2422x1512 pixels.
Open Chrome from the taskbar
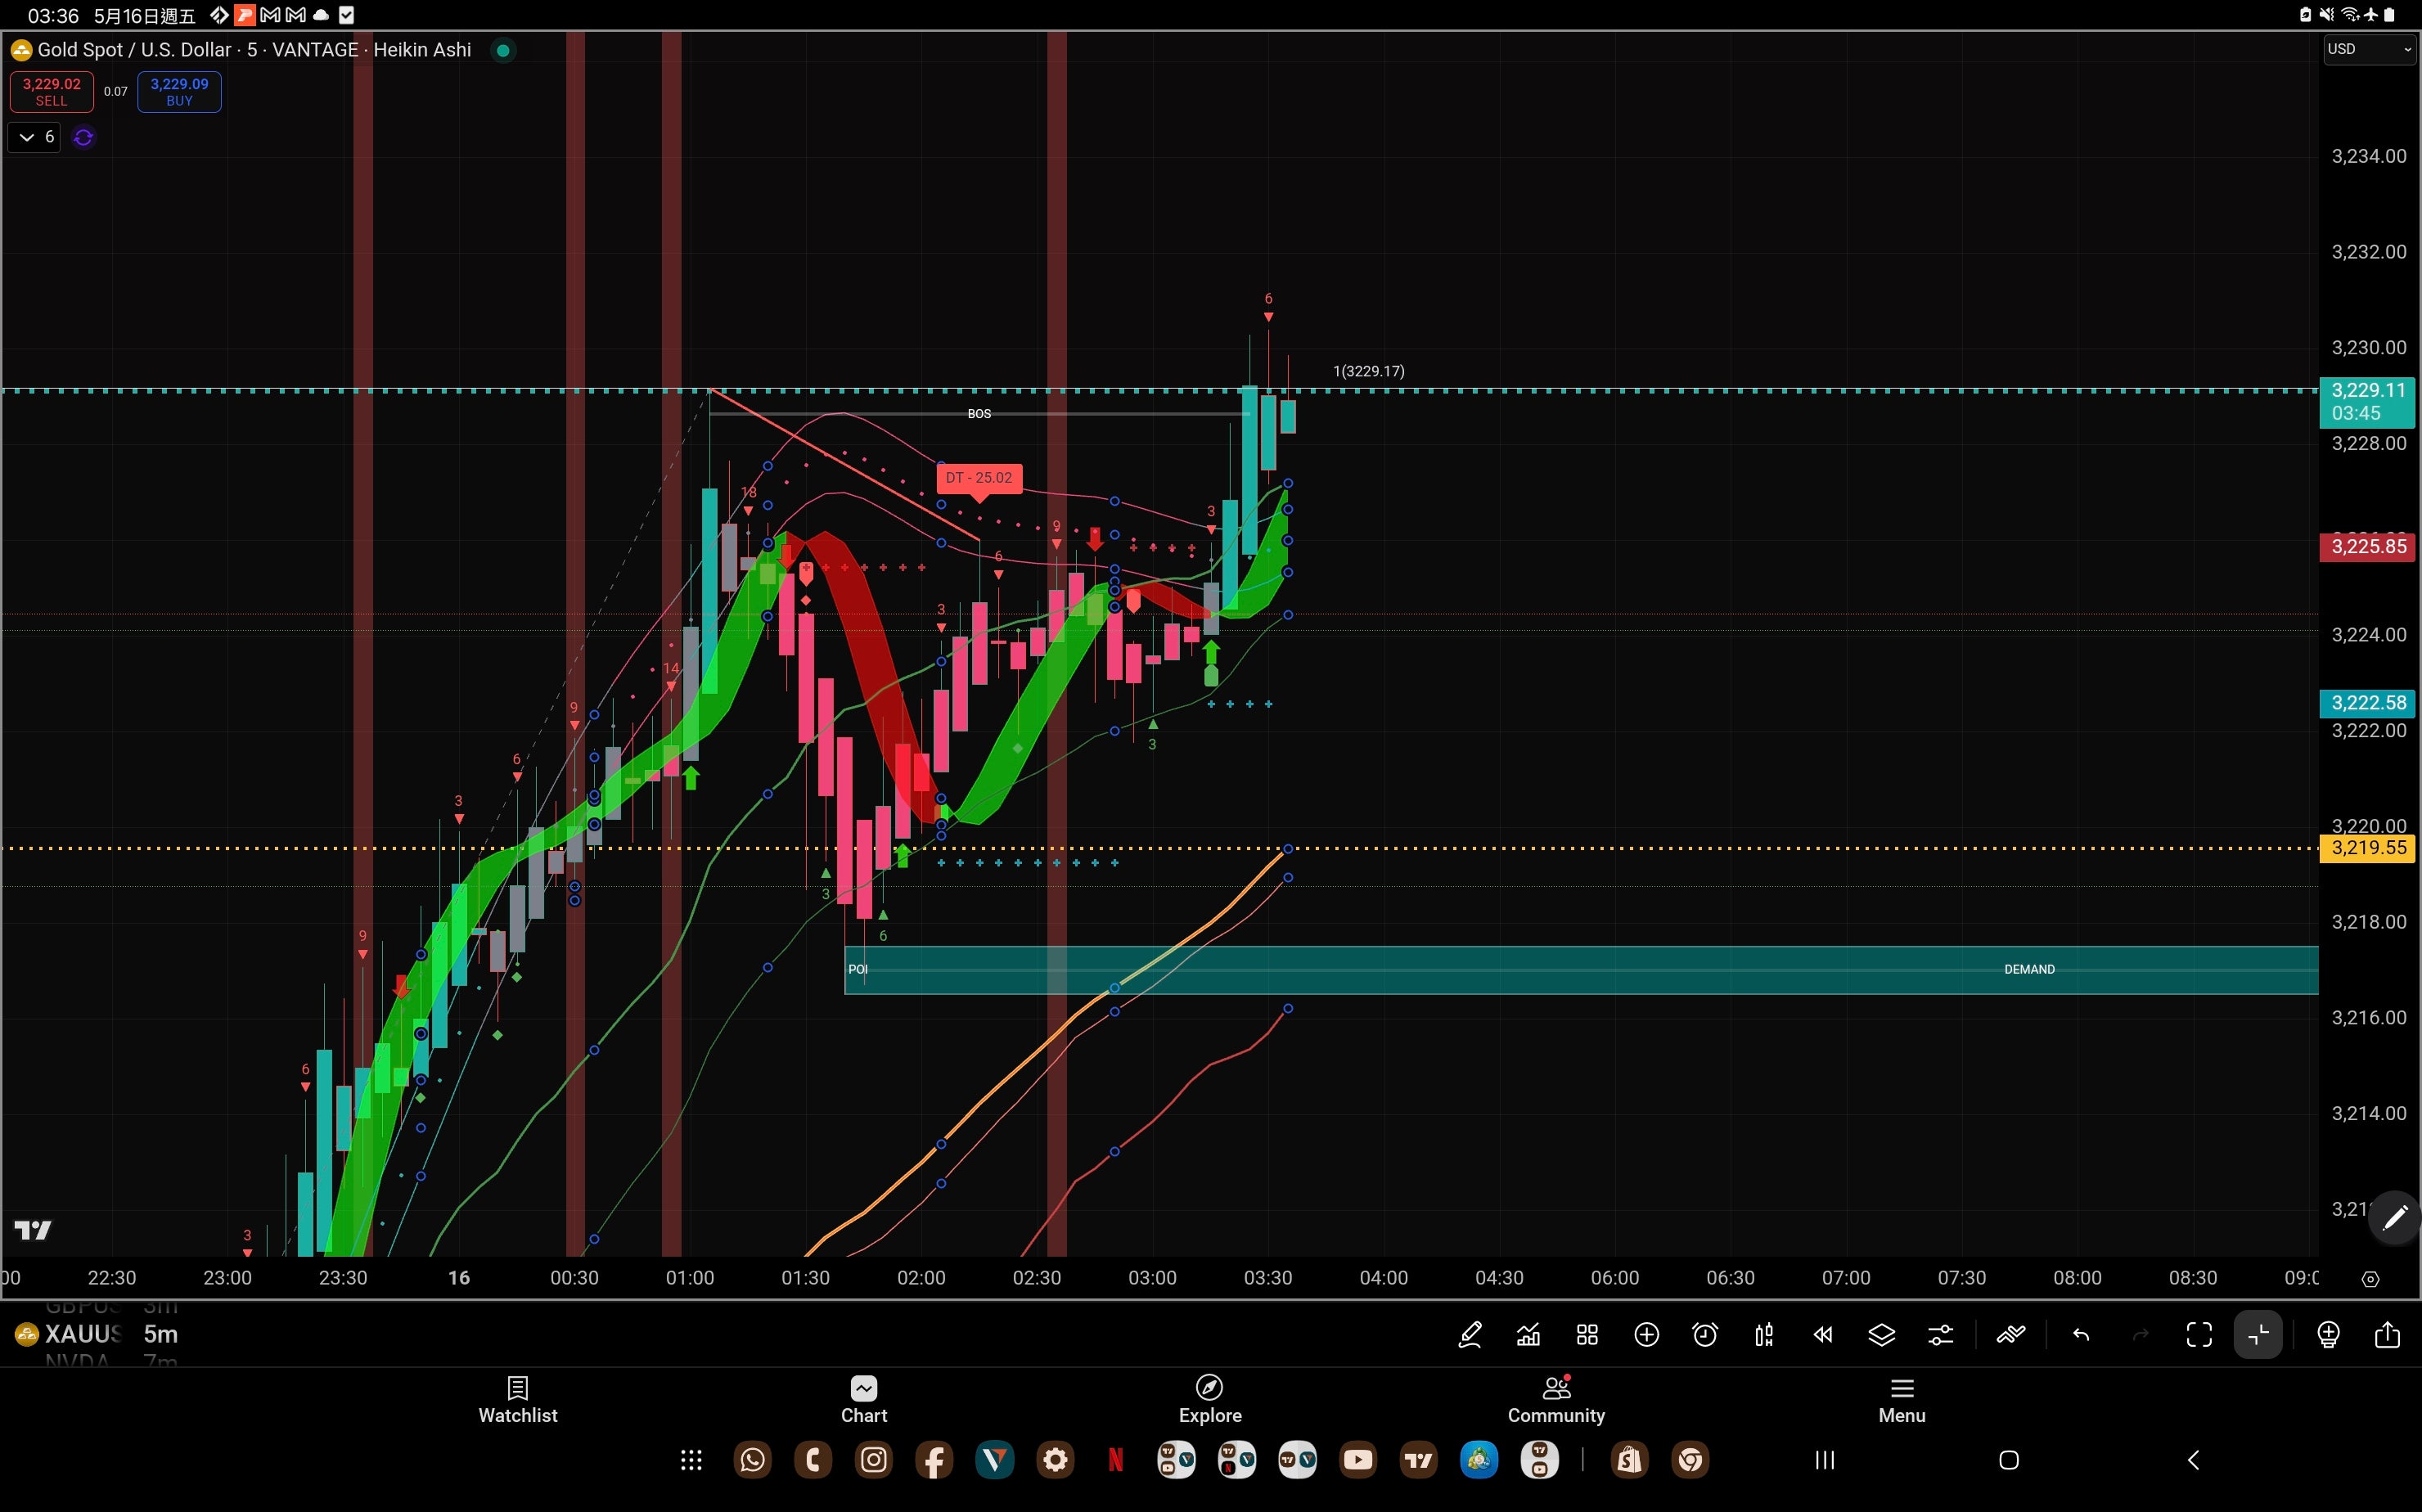pos(1690,1460)
